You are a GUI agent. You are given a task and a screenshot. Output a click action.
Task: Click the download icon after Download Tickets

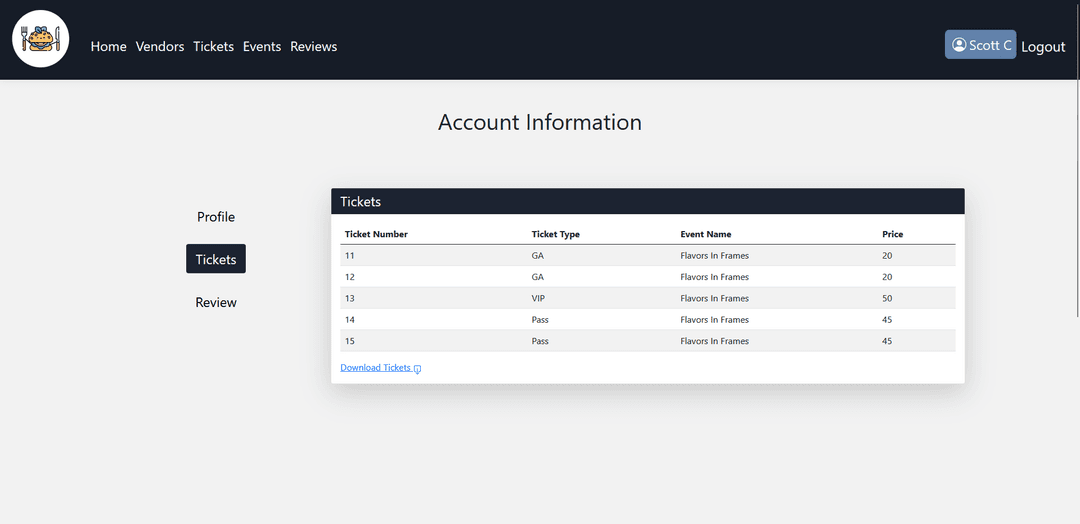coord(417,368)
